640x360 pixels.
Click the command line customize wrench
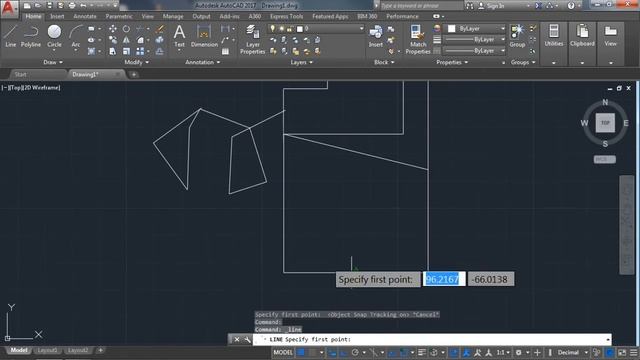[x=247, y=339]
